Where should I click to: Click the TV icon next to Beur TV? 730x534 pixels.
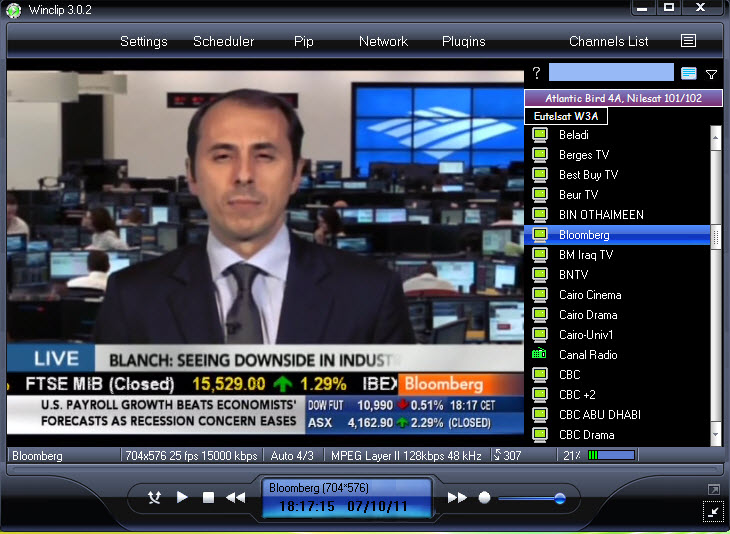tap(540, 195)
